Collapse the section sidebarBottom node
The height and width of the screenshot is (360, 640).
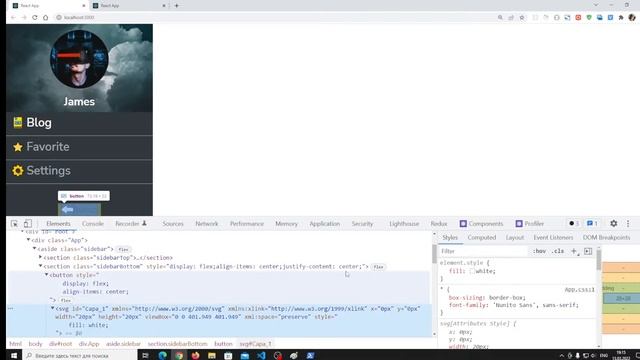tap(40, 266)
